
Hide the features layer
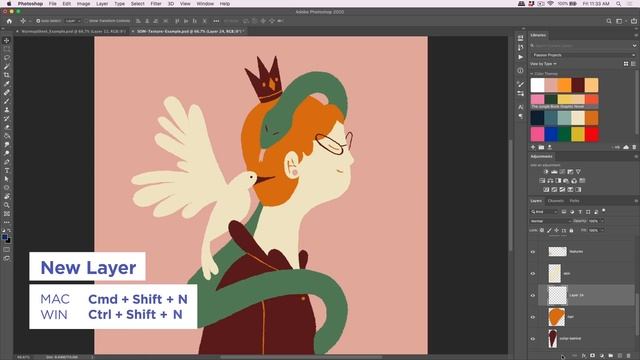[x=533, y=252]
